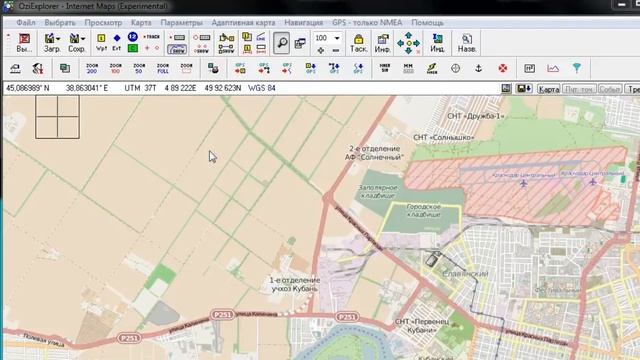Image resolution: width=640 pixels, height=360 pixels.
Task: Click the map view windows icon
Action: tap(300, 43)
